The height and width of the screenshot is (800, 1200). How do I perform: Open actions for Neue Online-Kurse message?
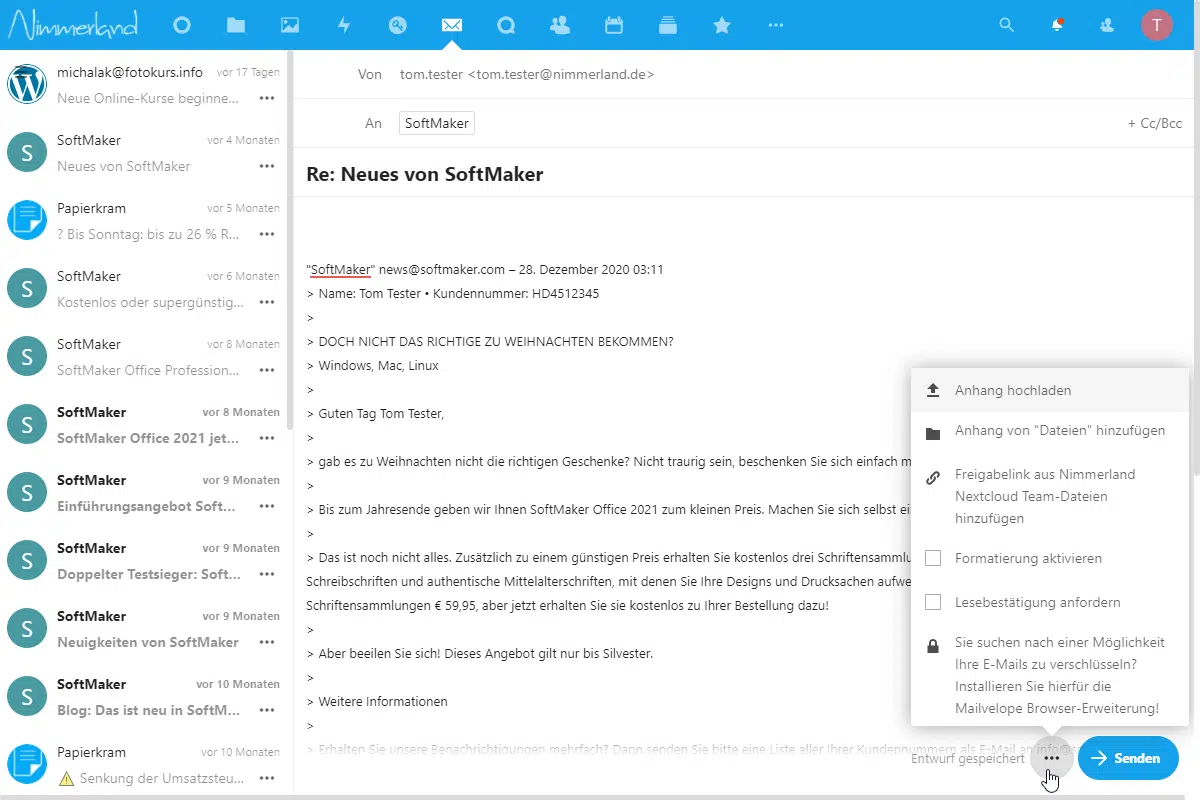267,98
